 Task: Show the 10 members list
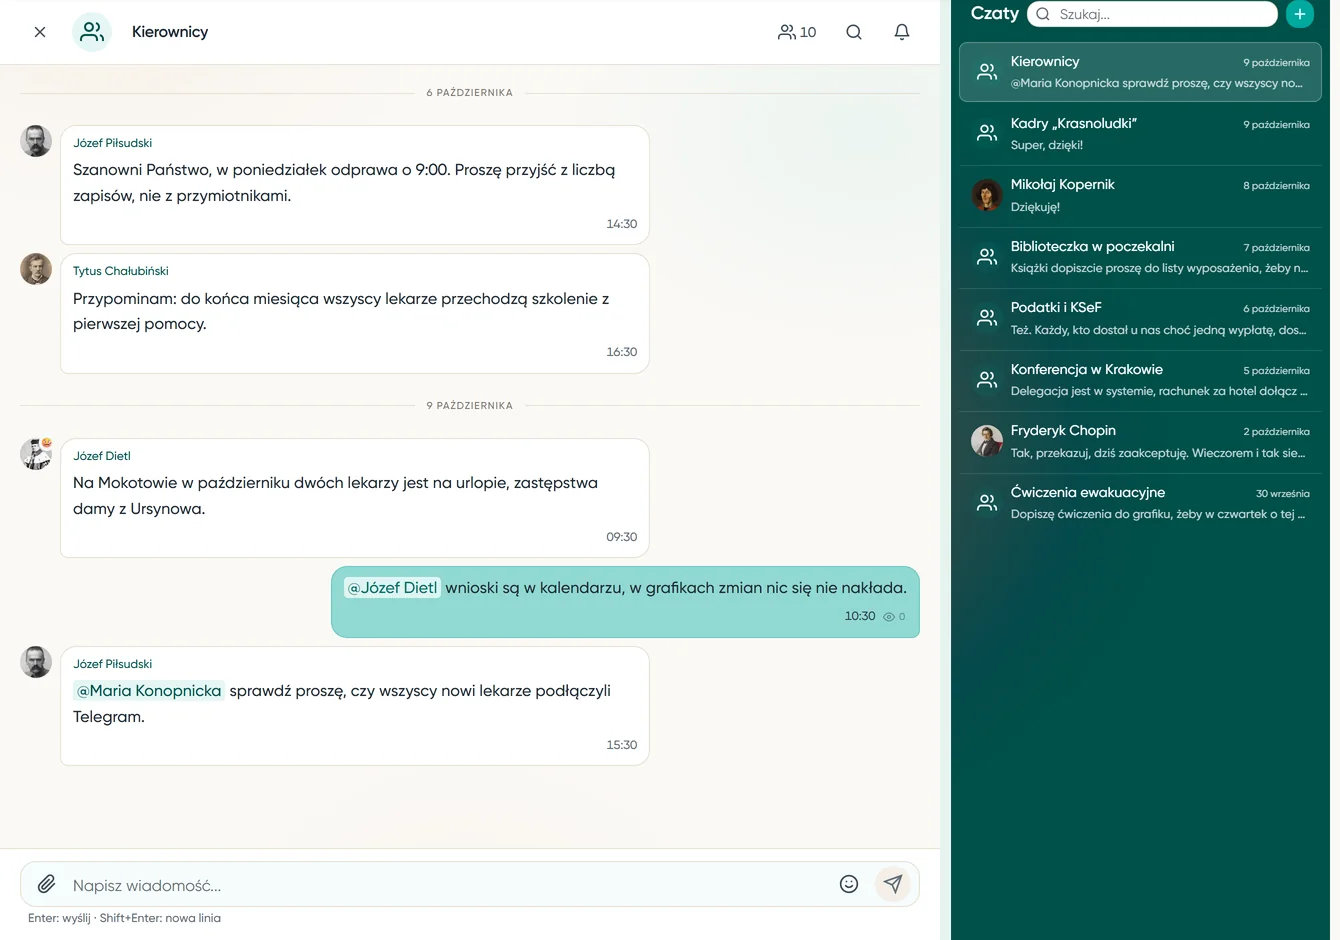[x=797, y=32]
